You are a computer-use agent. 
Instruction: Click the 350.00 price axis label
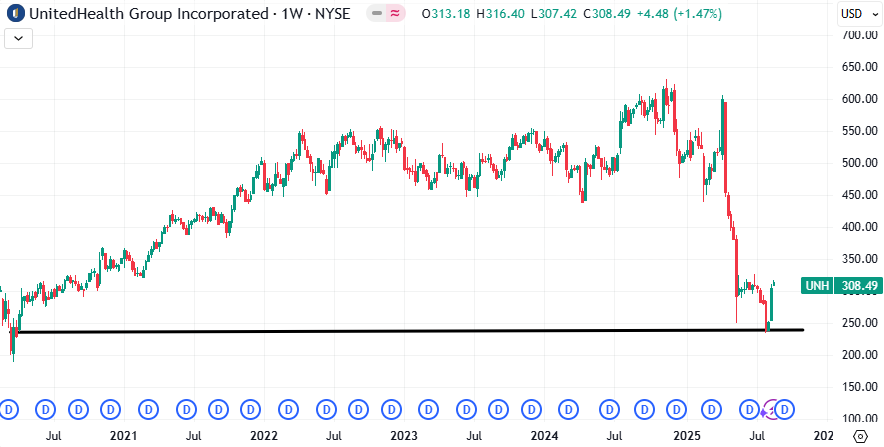tap(860, 259)
